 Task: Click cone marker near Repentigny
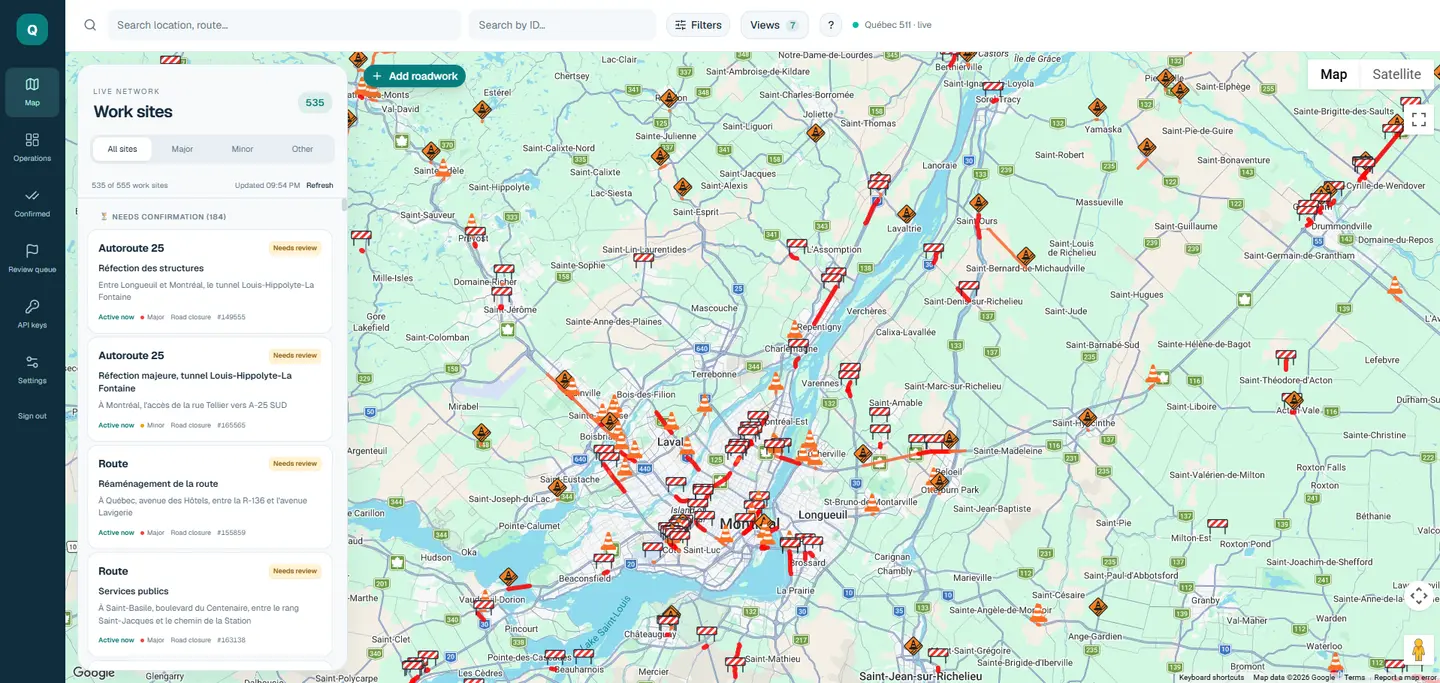[x=795, y=330]
